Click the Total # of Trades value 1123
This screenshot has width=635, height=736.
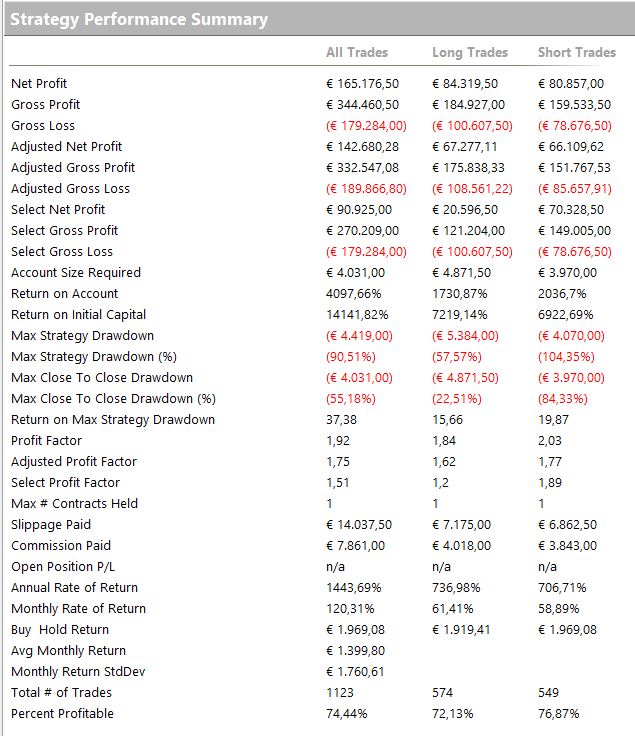[340, 693]
